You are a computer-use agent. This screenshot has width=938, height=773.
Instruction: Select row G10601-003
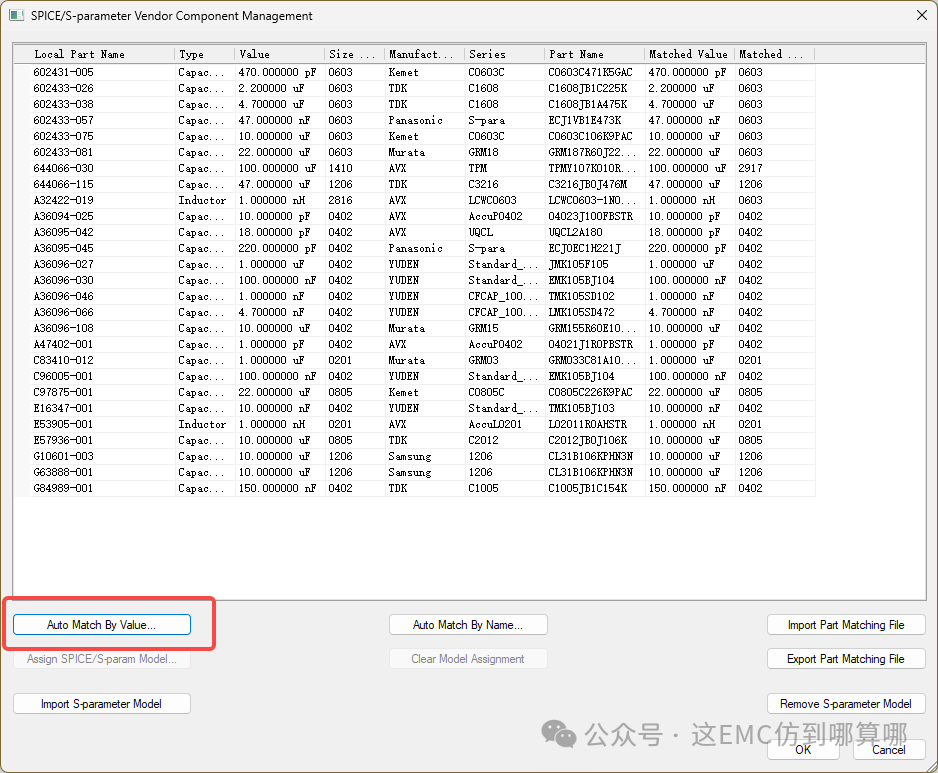click(x=415, y=457)
